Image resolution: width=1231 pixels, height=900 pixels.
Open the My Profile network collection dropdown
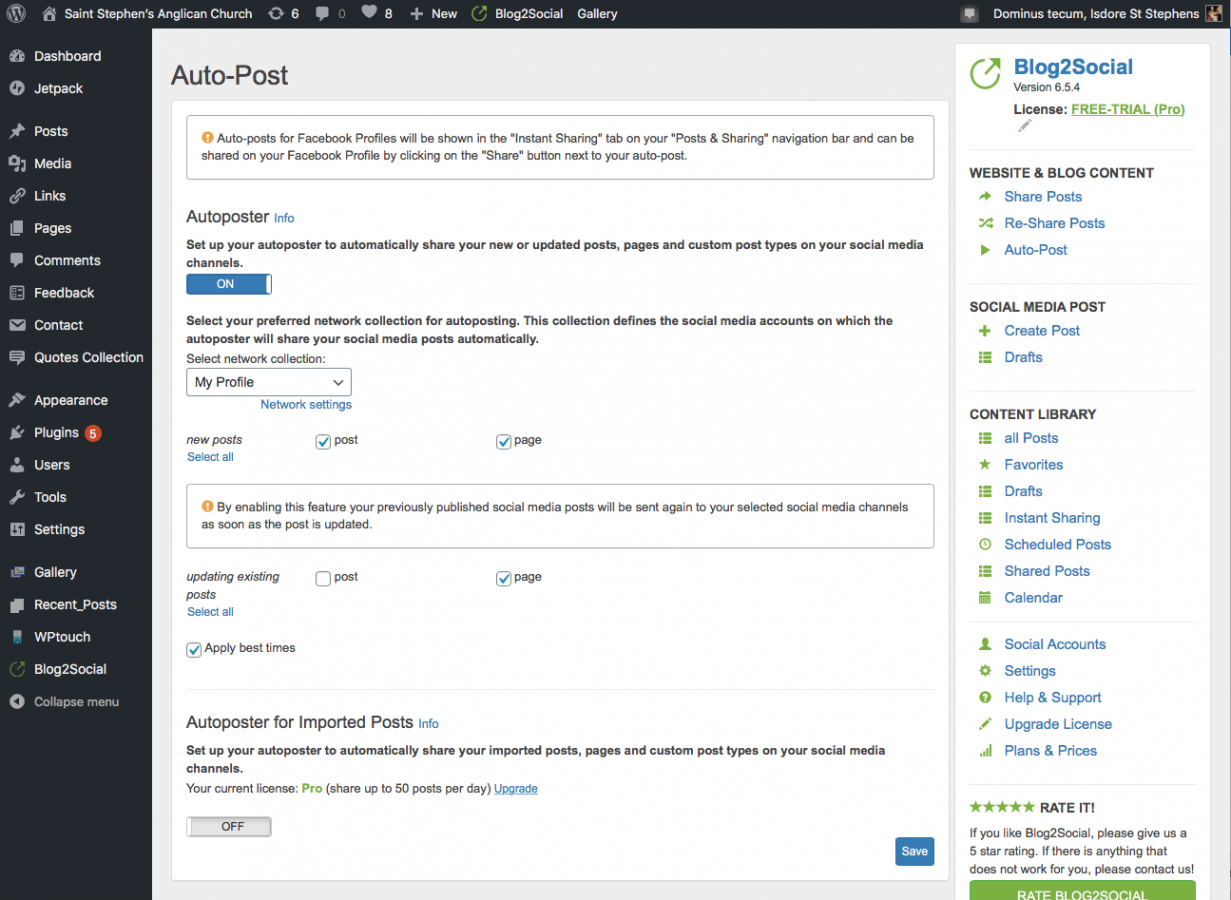268,382
